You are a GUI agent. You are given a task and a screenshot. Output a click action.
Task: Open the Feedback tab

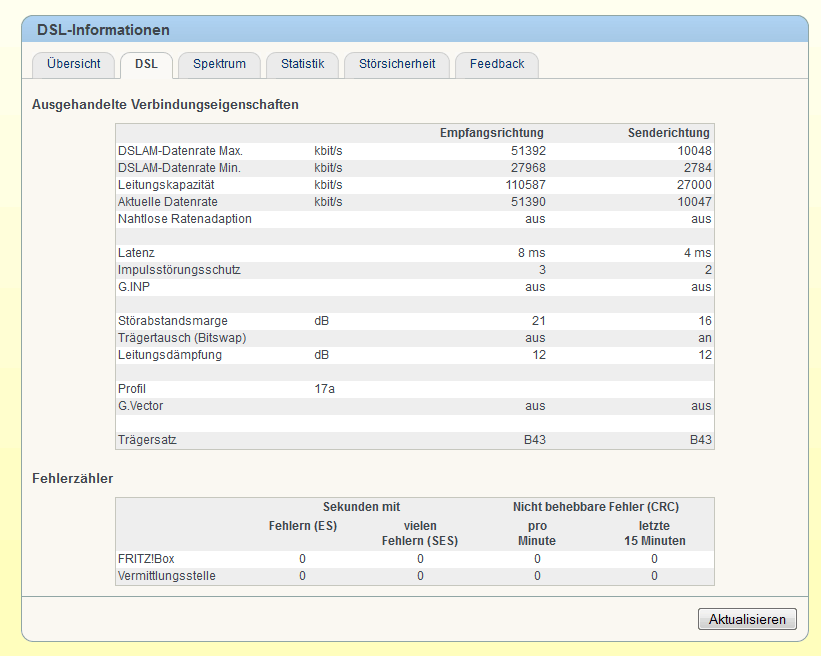497,65
